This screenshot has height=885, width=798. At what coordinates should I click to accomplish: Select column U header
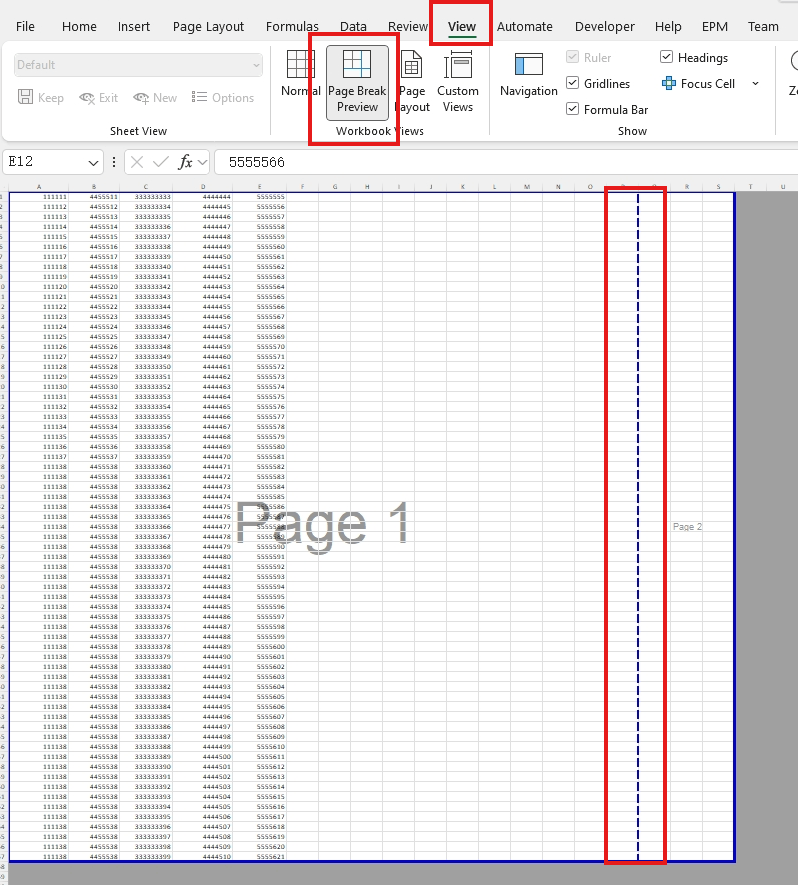pyautogui.click(x=783, y=187)
